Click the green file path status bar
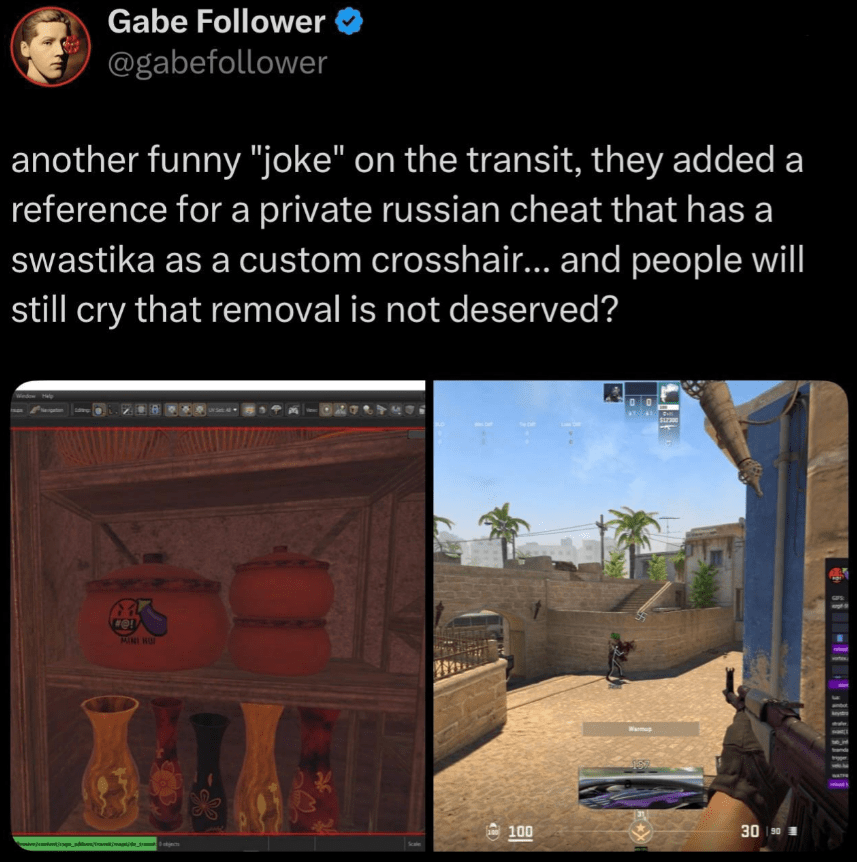Viewport: 857px width, 862px height. (84, 843)
